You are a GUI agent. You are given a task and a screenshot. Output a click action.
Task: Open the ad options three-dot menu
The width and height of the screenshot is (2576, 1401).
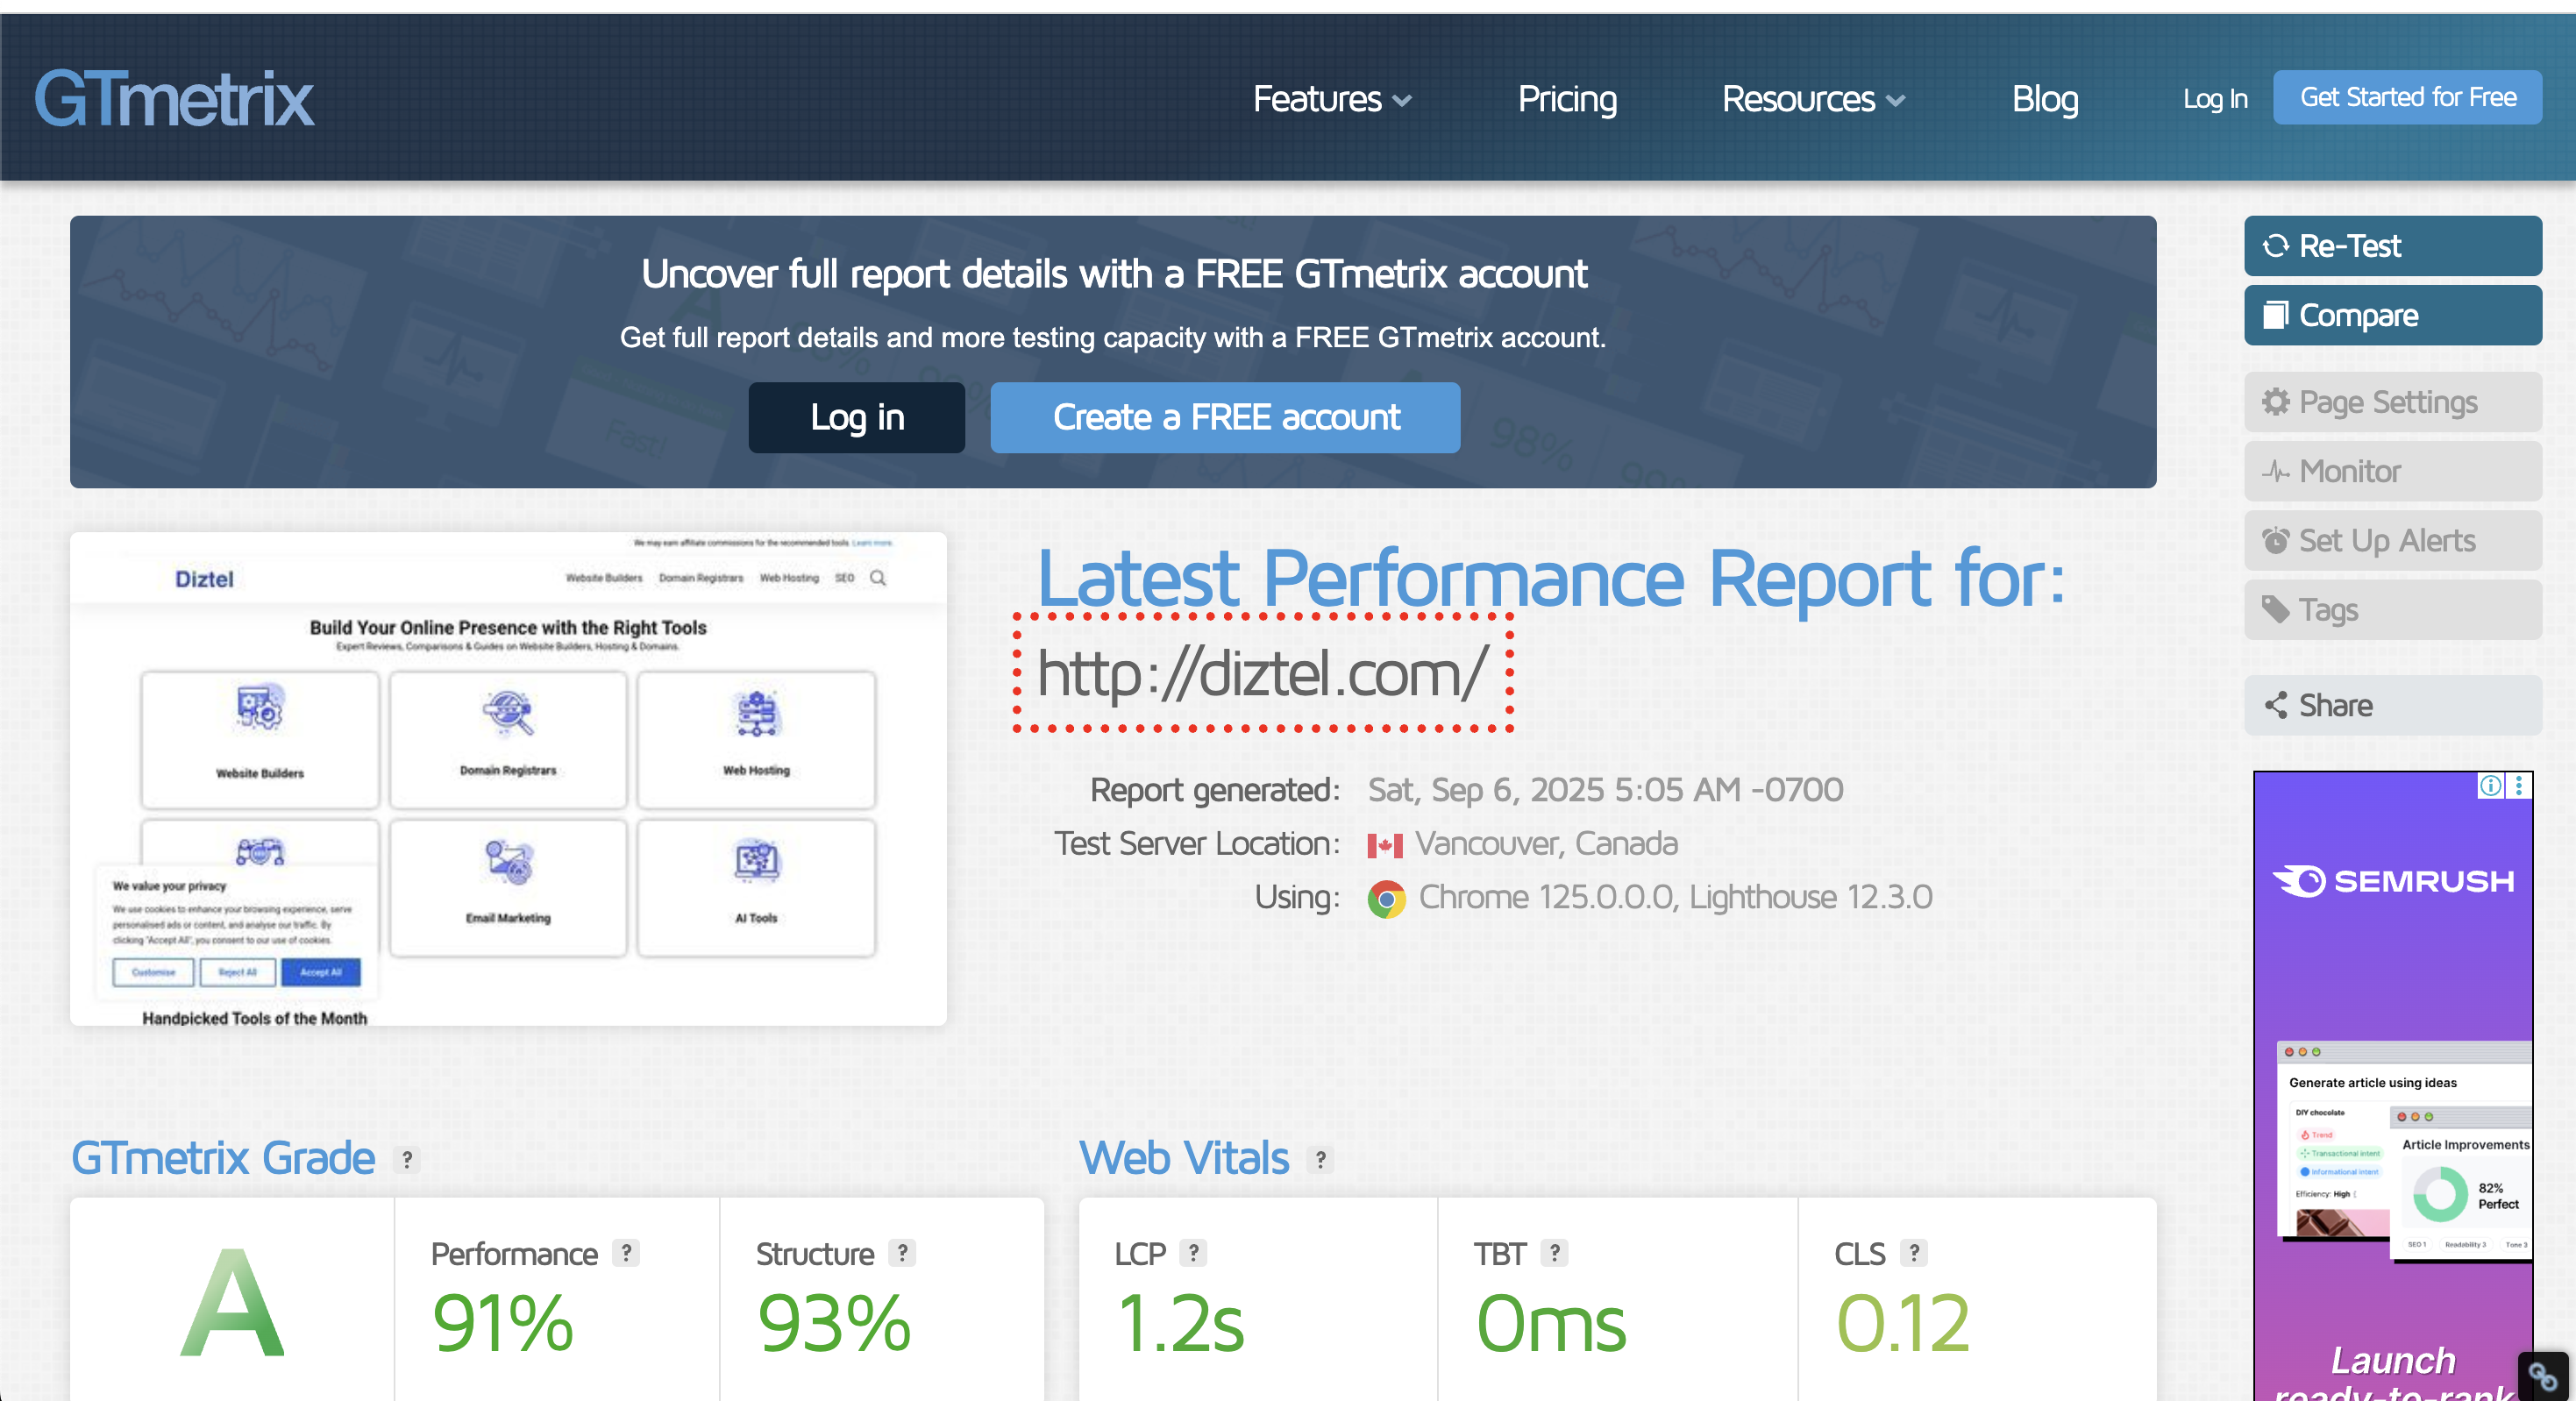tap(2519, 786)
